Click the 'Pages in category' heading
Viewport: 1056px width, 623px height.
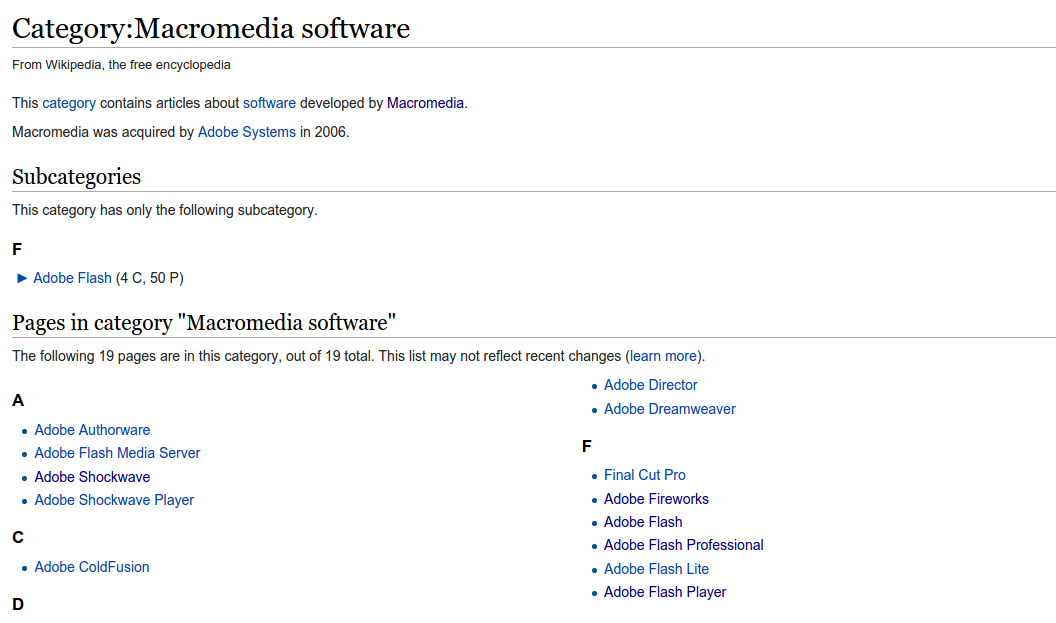(204, 323)
